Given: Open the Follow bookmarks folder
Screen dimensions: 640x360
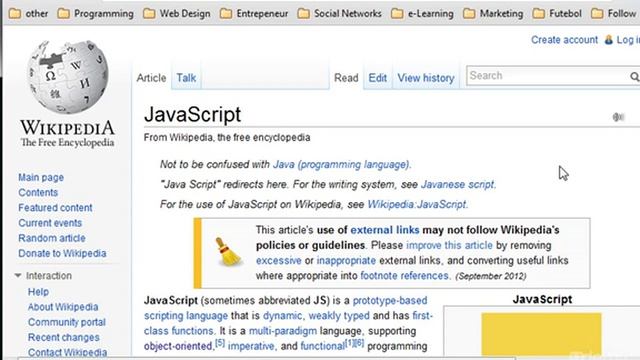Looking at the screenshot, I should [614, 13].
